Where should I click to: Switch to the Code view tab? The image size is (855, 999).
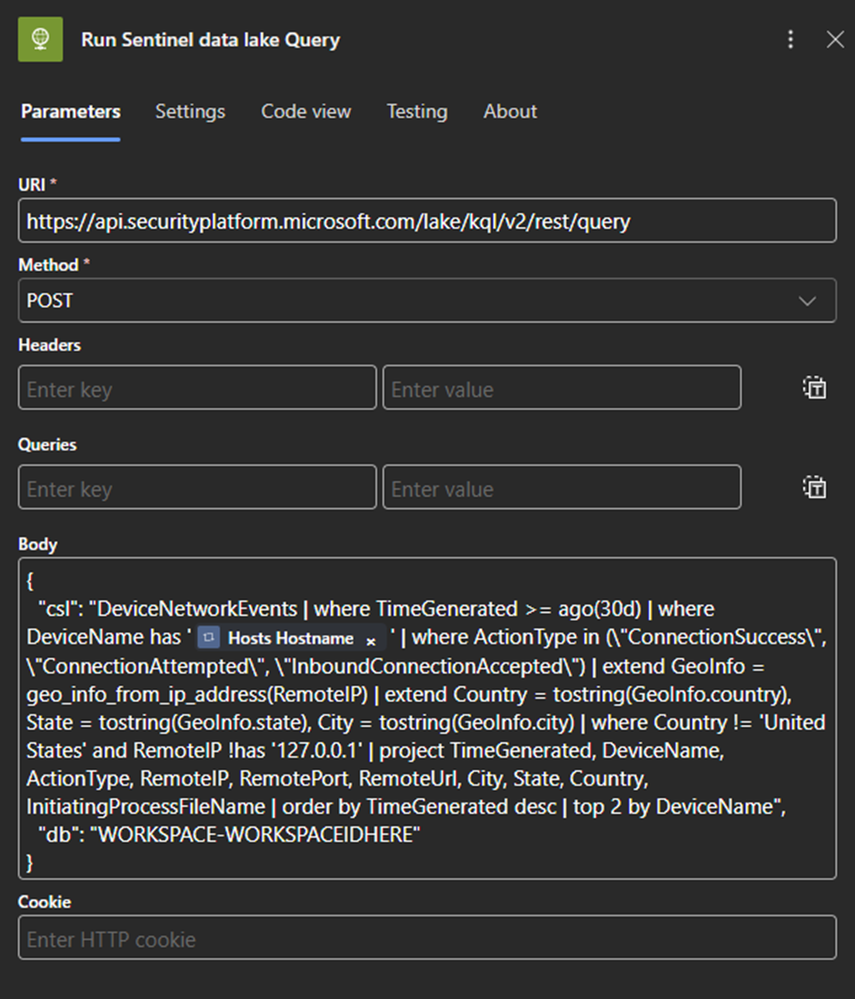point(306,112)
